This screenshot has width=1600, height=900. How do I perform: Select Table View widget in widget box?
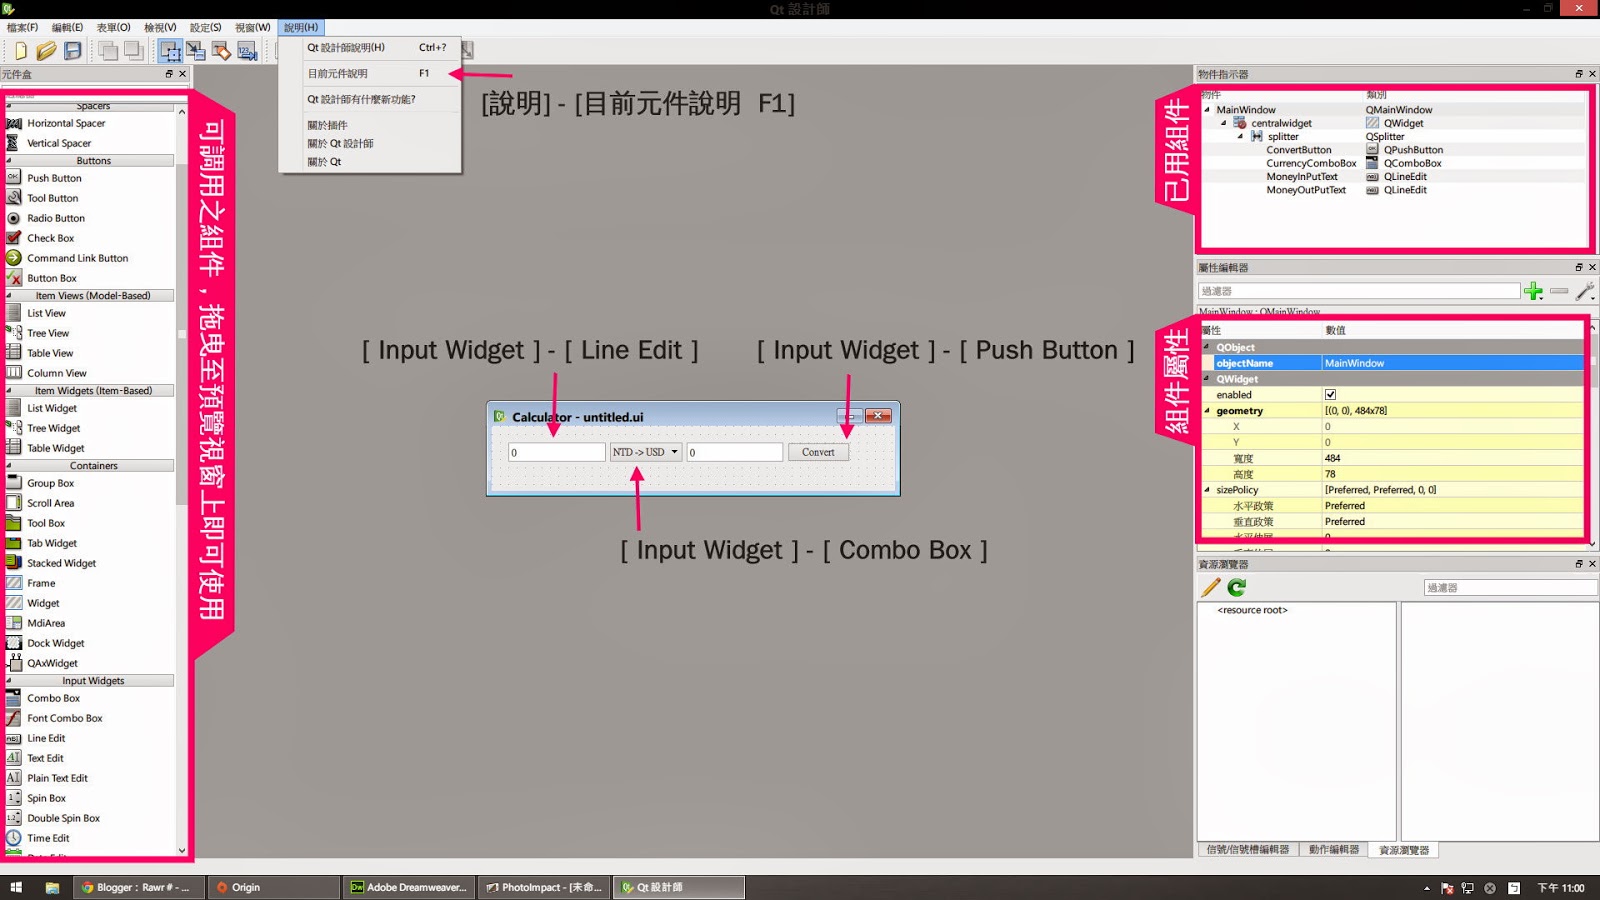[x=50, y=353]
